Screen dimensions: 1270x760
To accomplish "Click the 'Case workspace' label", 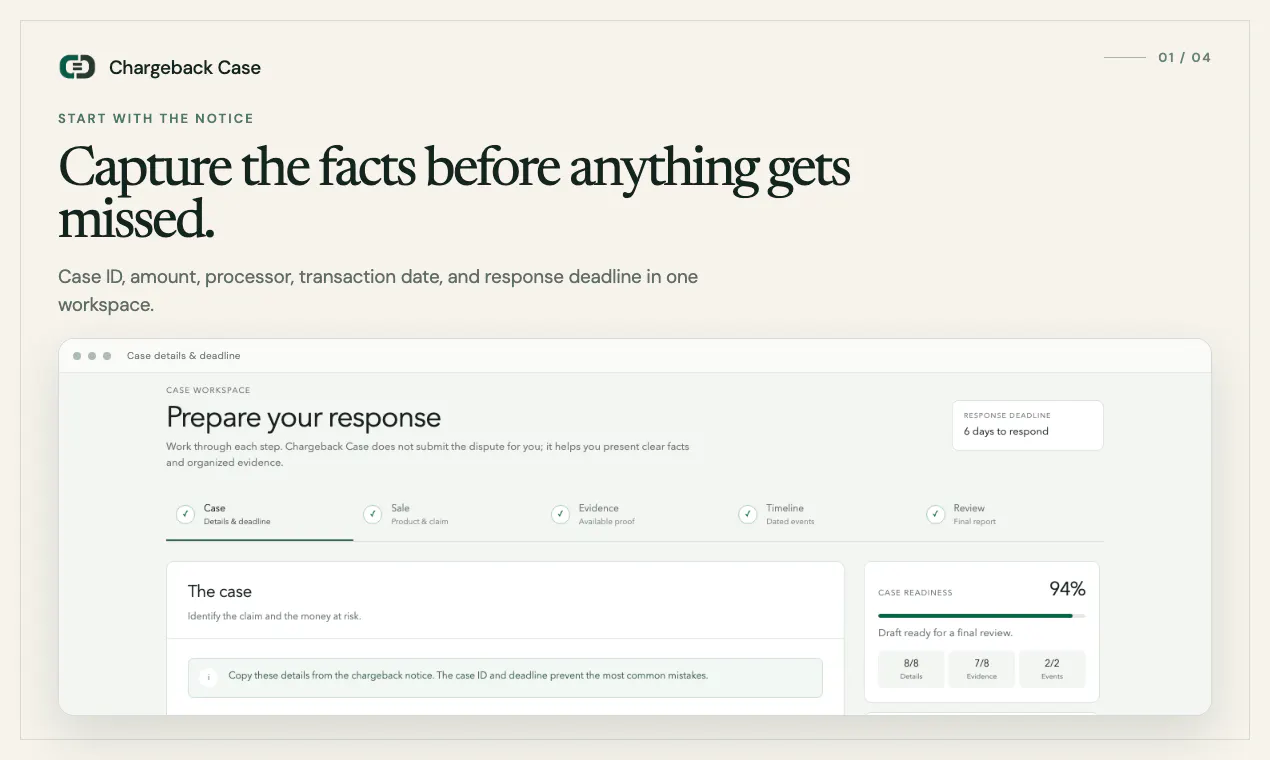I will [x=208, y=390].
